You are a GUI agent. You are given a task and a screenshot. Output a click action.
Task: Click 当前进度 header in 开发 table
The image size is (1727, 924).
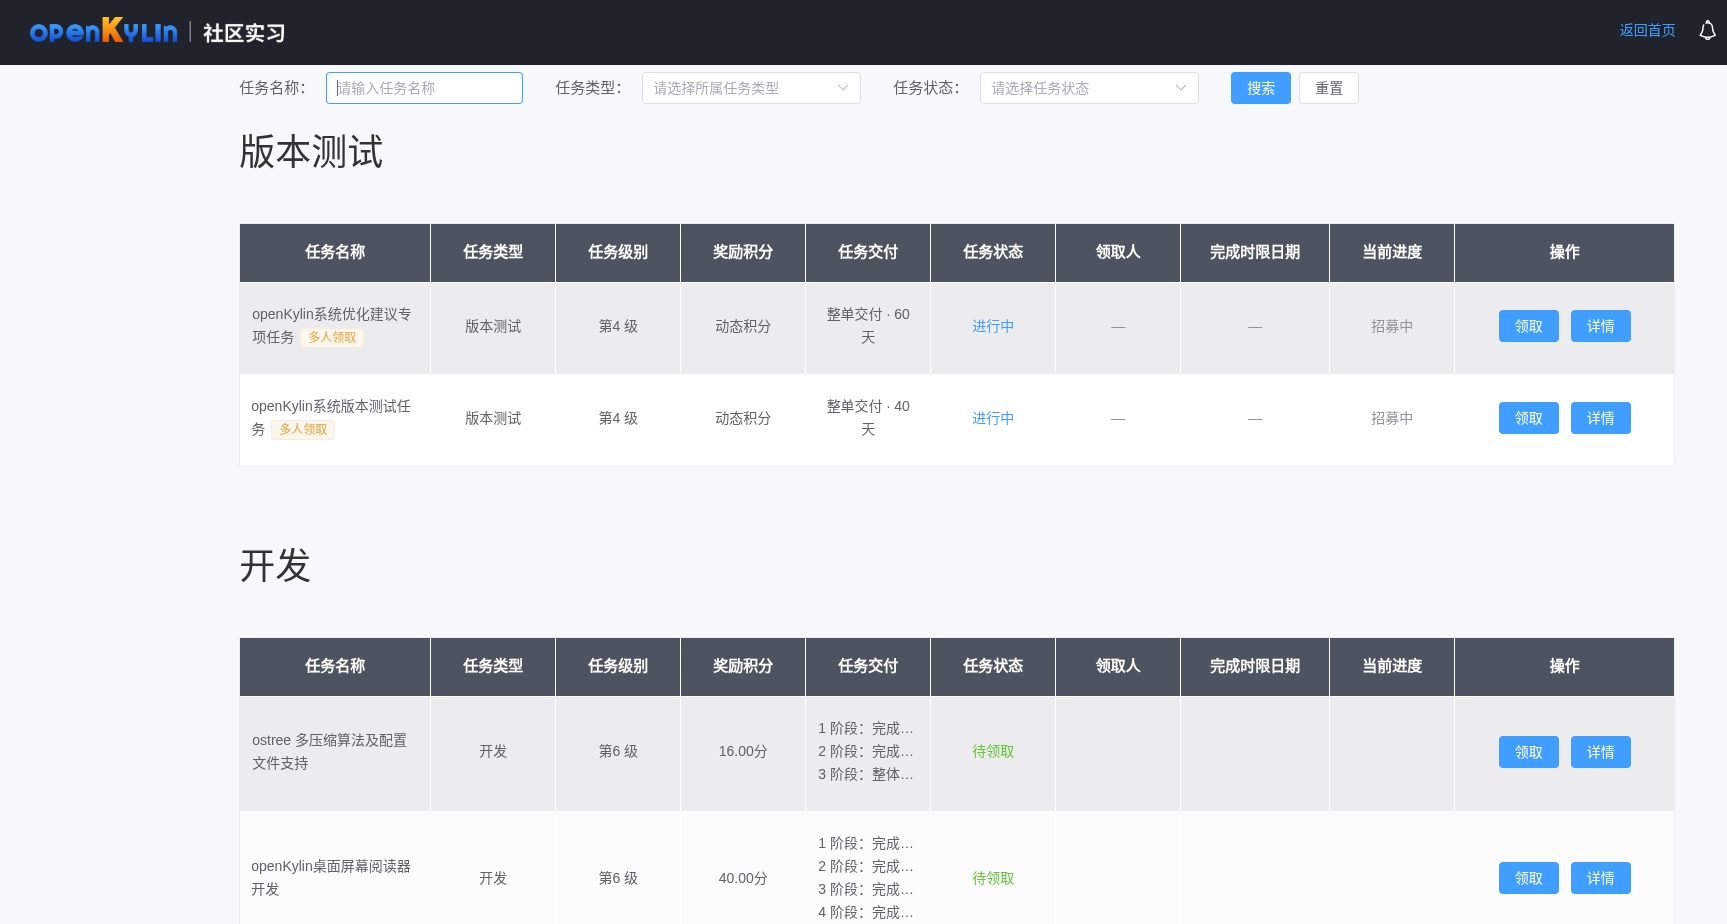(x=1392, y=666)
